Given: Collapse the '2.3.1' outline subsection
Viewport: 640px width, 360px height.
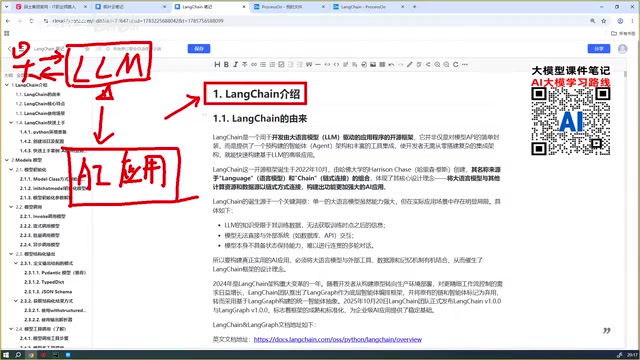Looking at the screenshot, I should coord(16,263).
